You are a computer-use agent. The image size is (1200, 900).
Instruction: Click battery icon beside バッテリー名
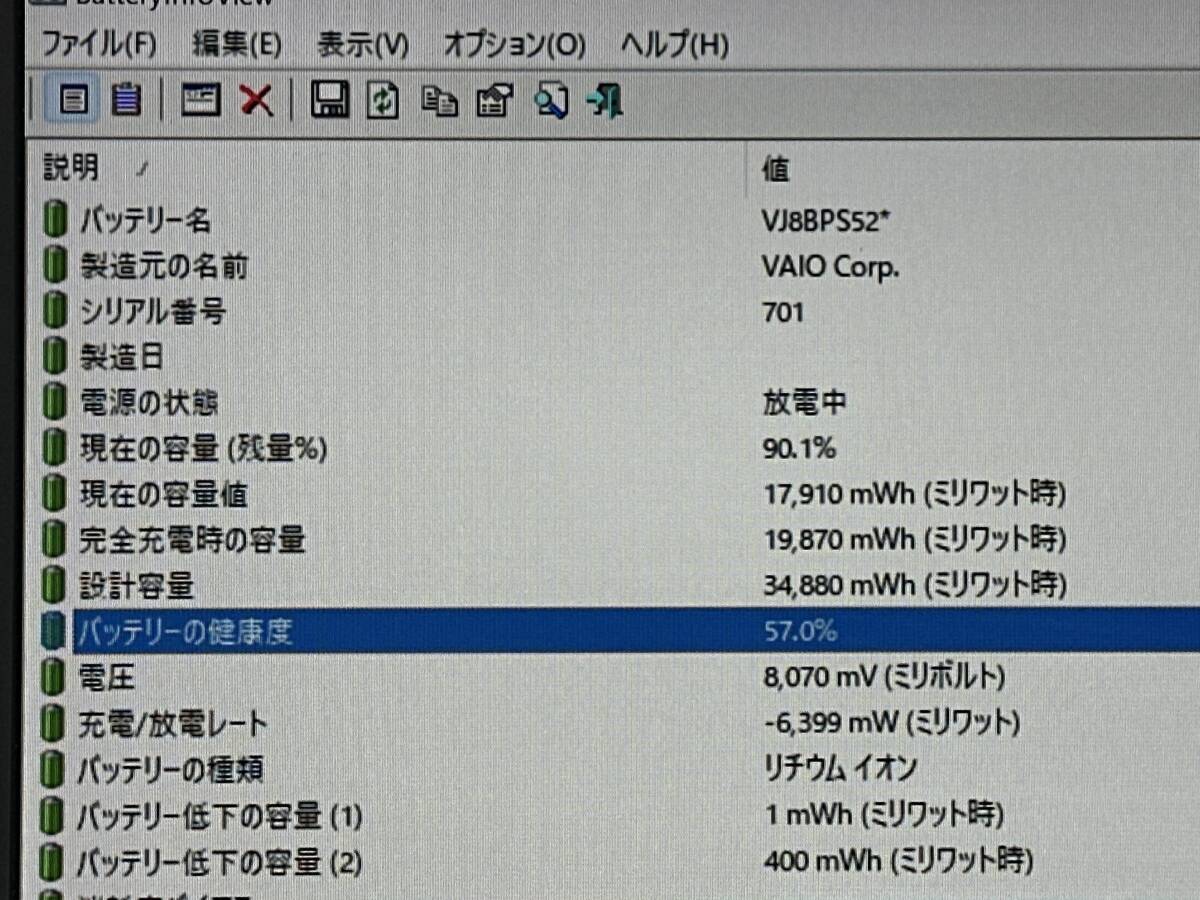(x=56, y=220)
